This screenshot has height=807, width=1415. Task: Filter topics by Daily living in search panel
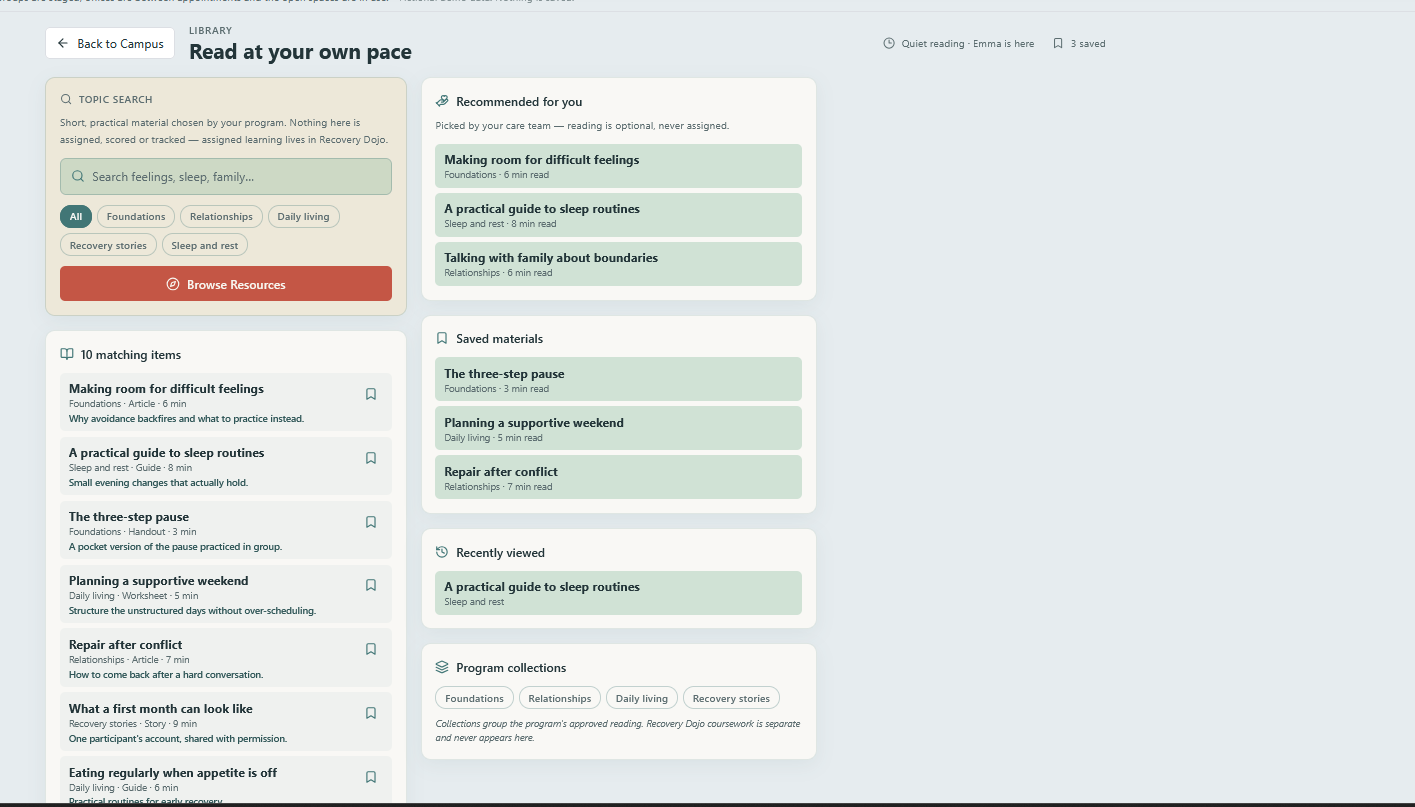(304, 216)
